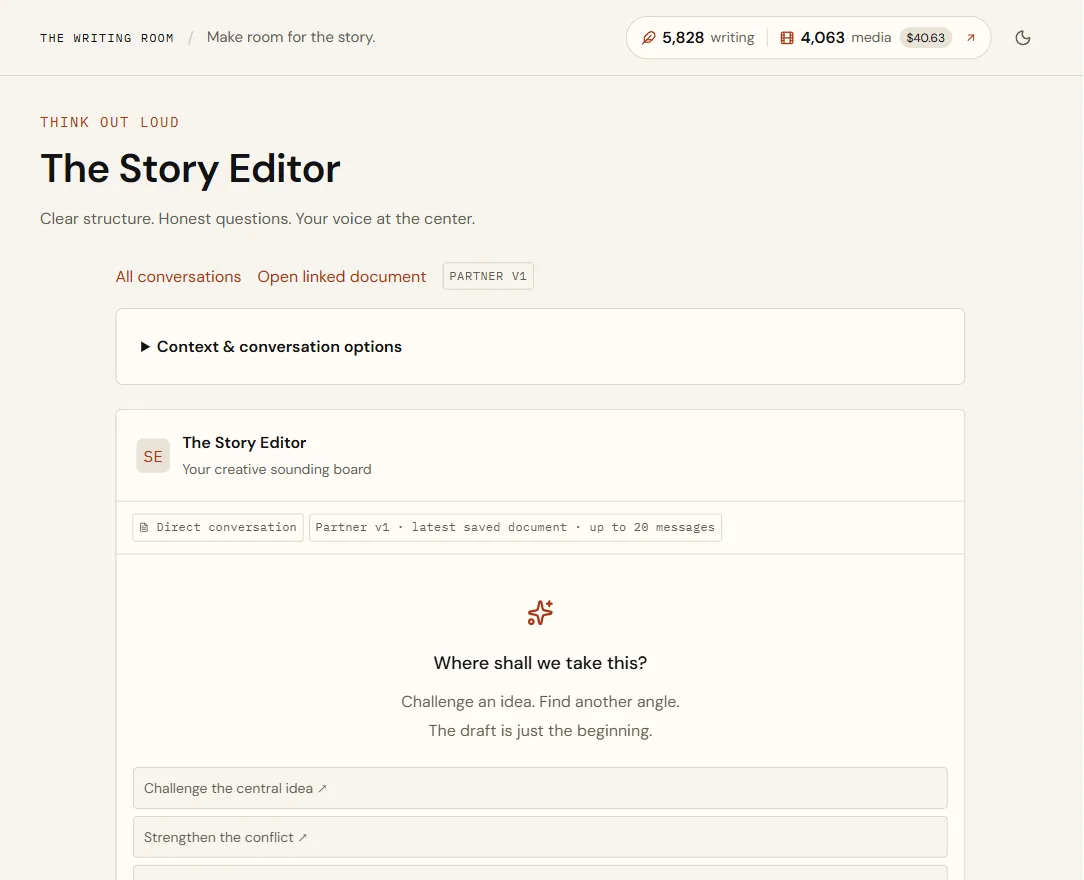Click the Make room for the story tagline
Viewport: 1084px width, 880px height.
(291, 37)
